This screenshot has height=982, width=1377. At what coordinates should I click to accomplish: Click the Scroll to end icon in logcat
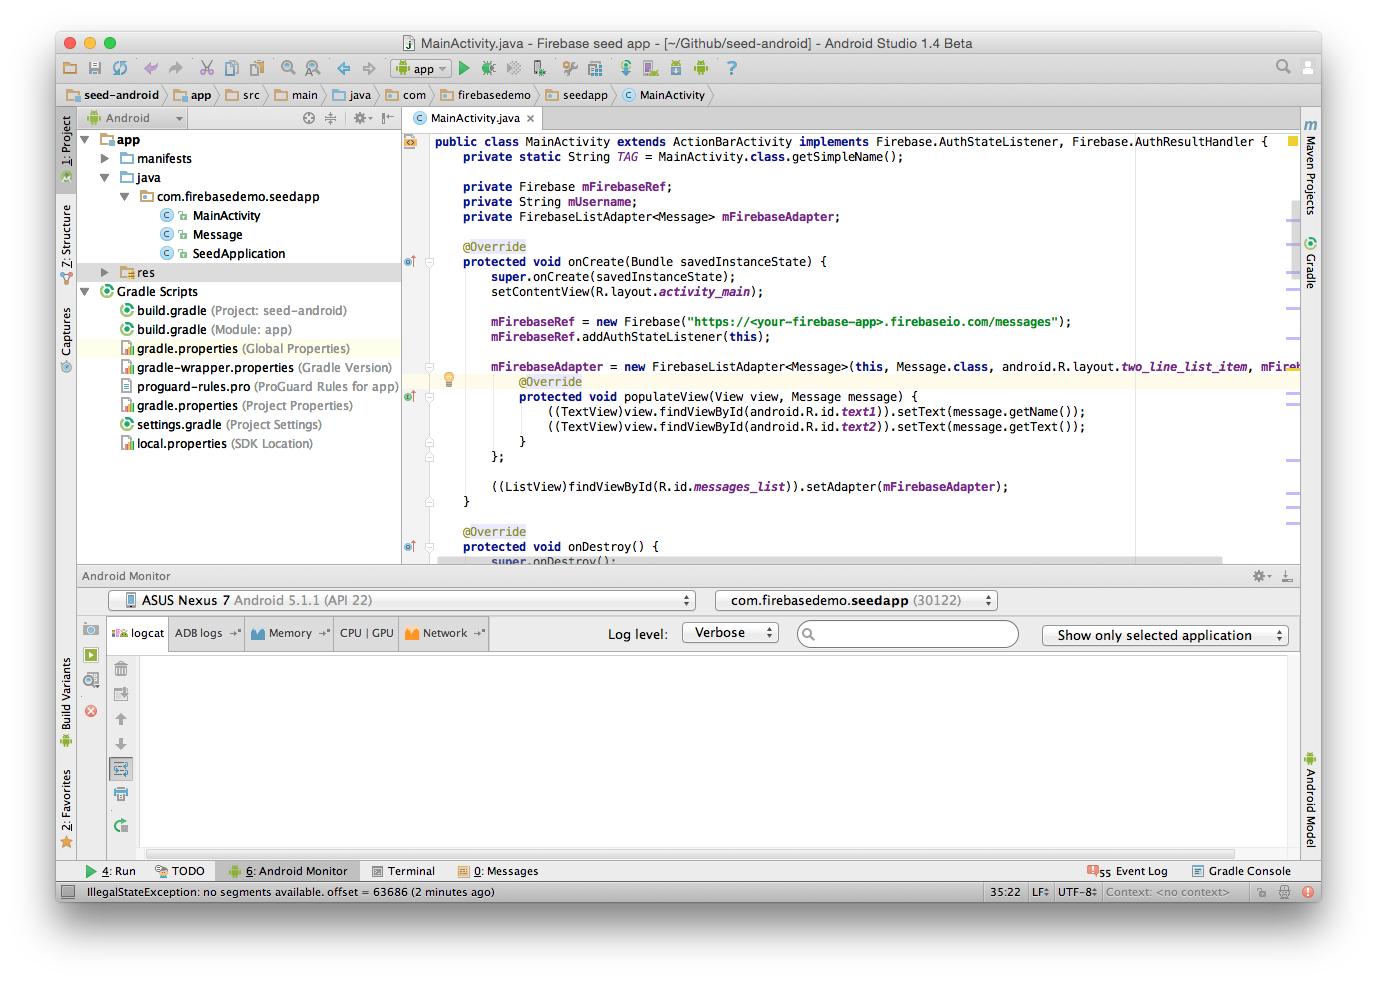[121, 694]
